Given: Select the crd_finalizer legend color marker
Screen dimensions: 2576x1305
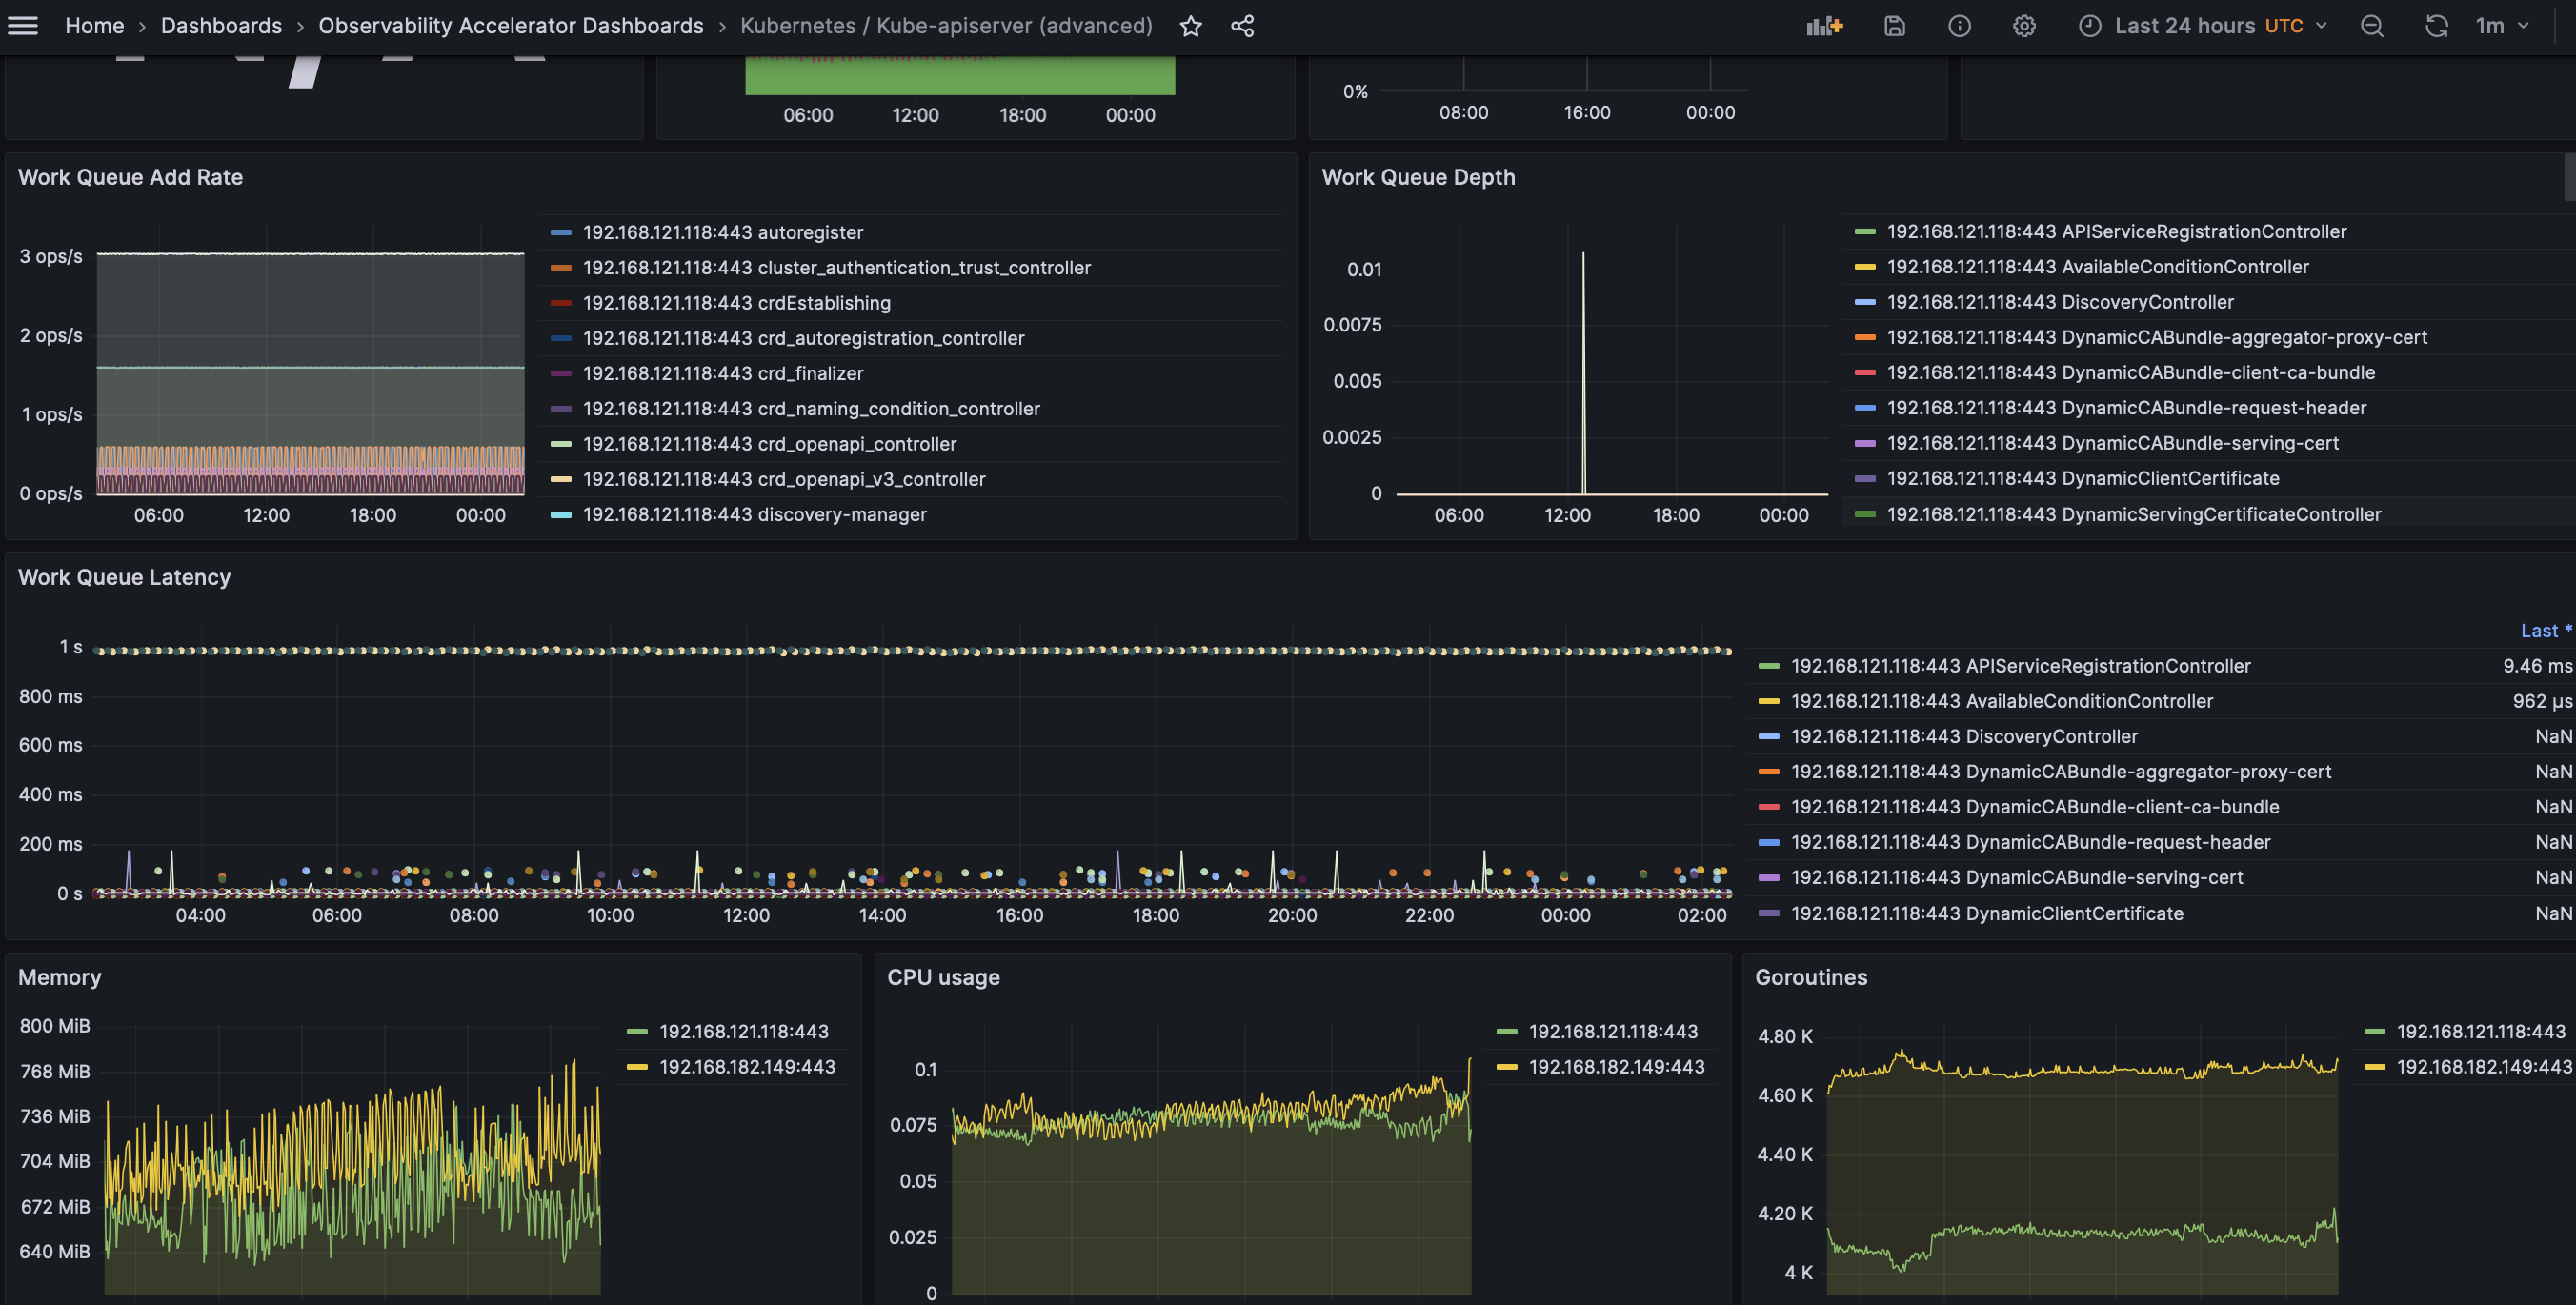Looking at the screenshot, I should pos(560,373).
